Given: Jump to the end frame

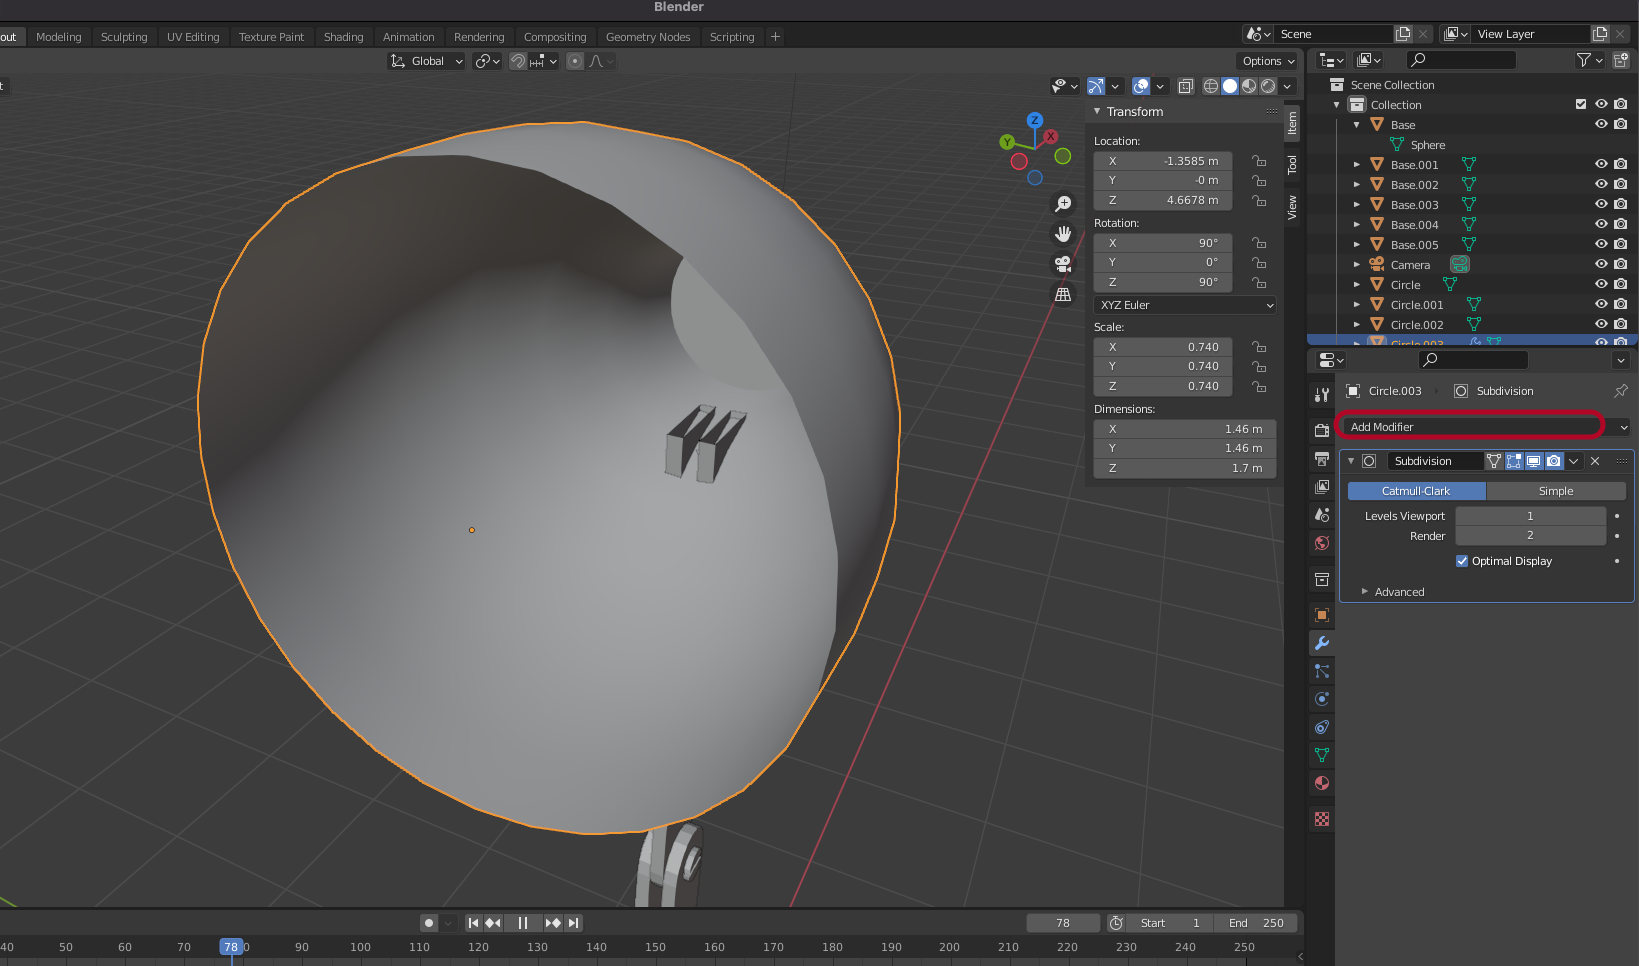Looking at the screenshot, I should click(573, 923).
